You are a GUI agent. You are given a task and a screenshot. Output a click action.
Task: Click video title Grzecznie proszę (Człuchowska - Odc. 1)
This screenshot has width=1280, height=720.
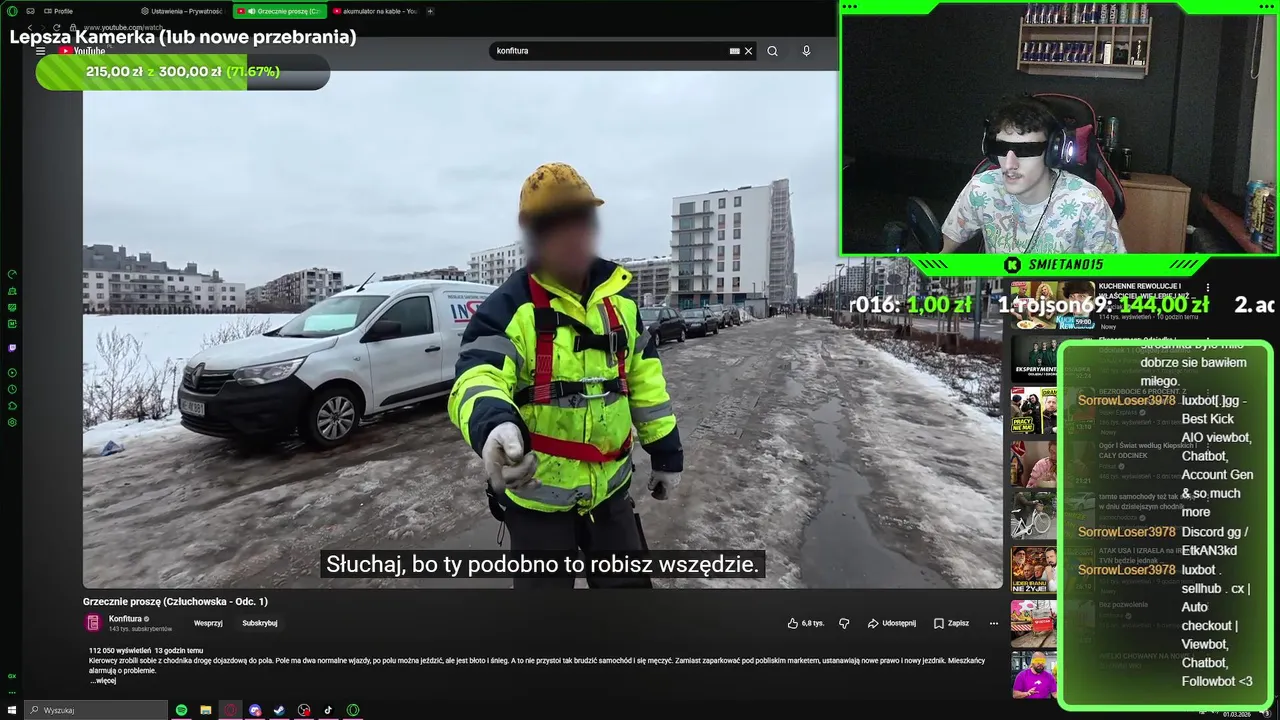[x=175, y=601]
